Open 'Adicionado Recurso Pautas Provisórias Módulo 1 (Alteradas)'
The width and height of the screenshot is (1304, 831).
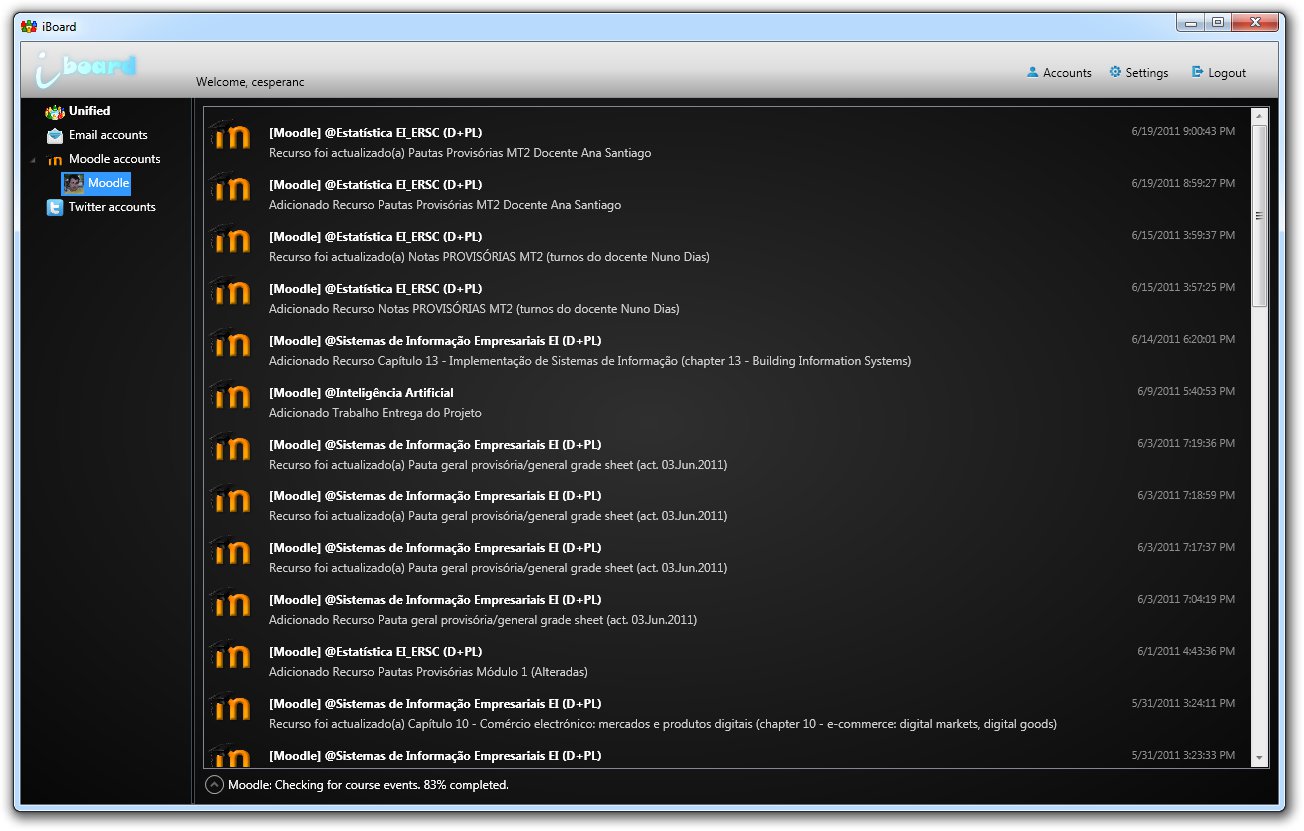428,672
